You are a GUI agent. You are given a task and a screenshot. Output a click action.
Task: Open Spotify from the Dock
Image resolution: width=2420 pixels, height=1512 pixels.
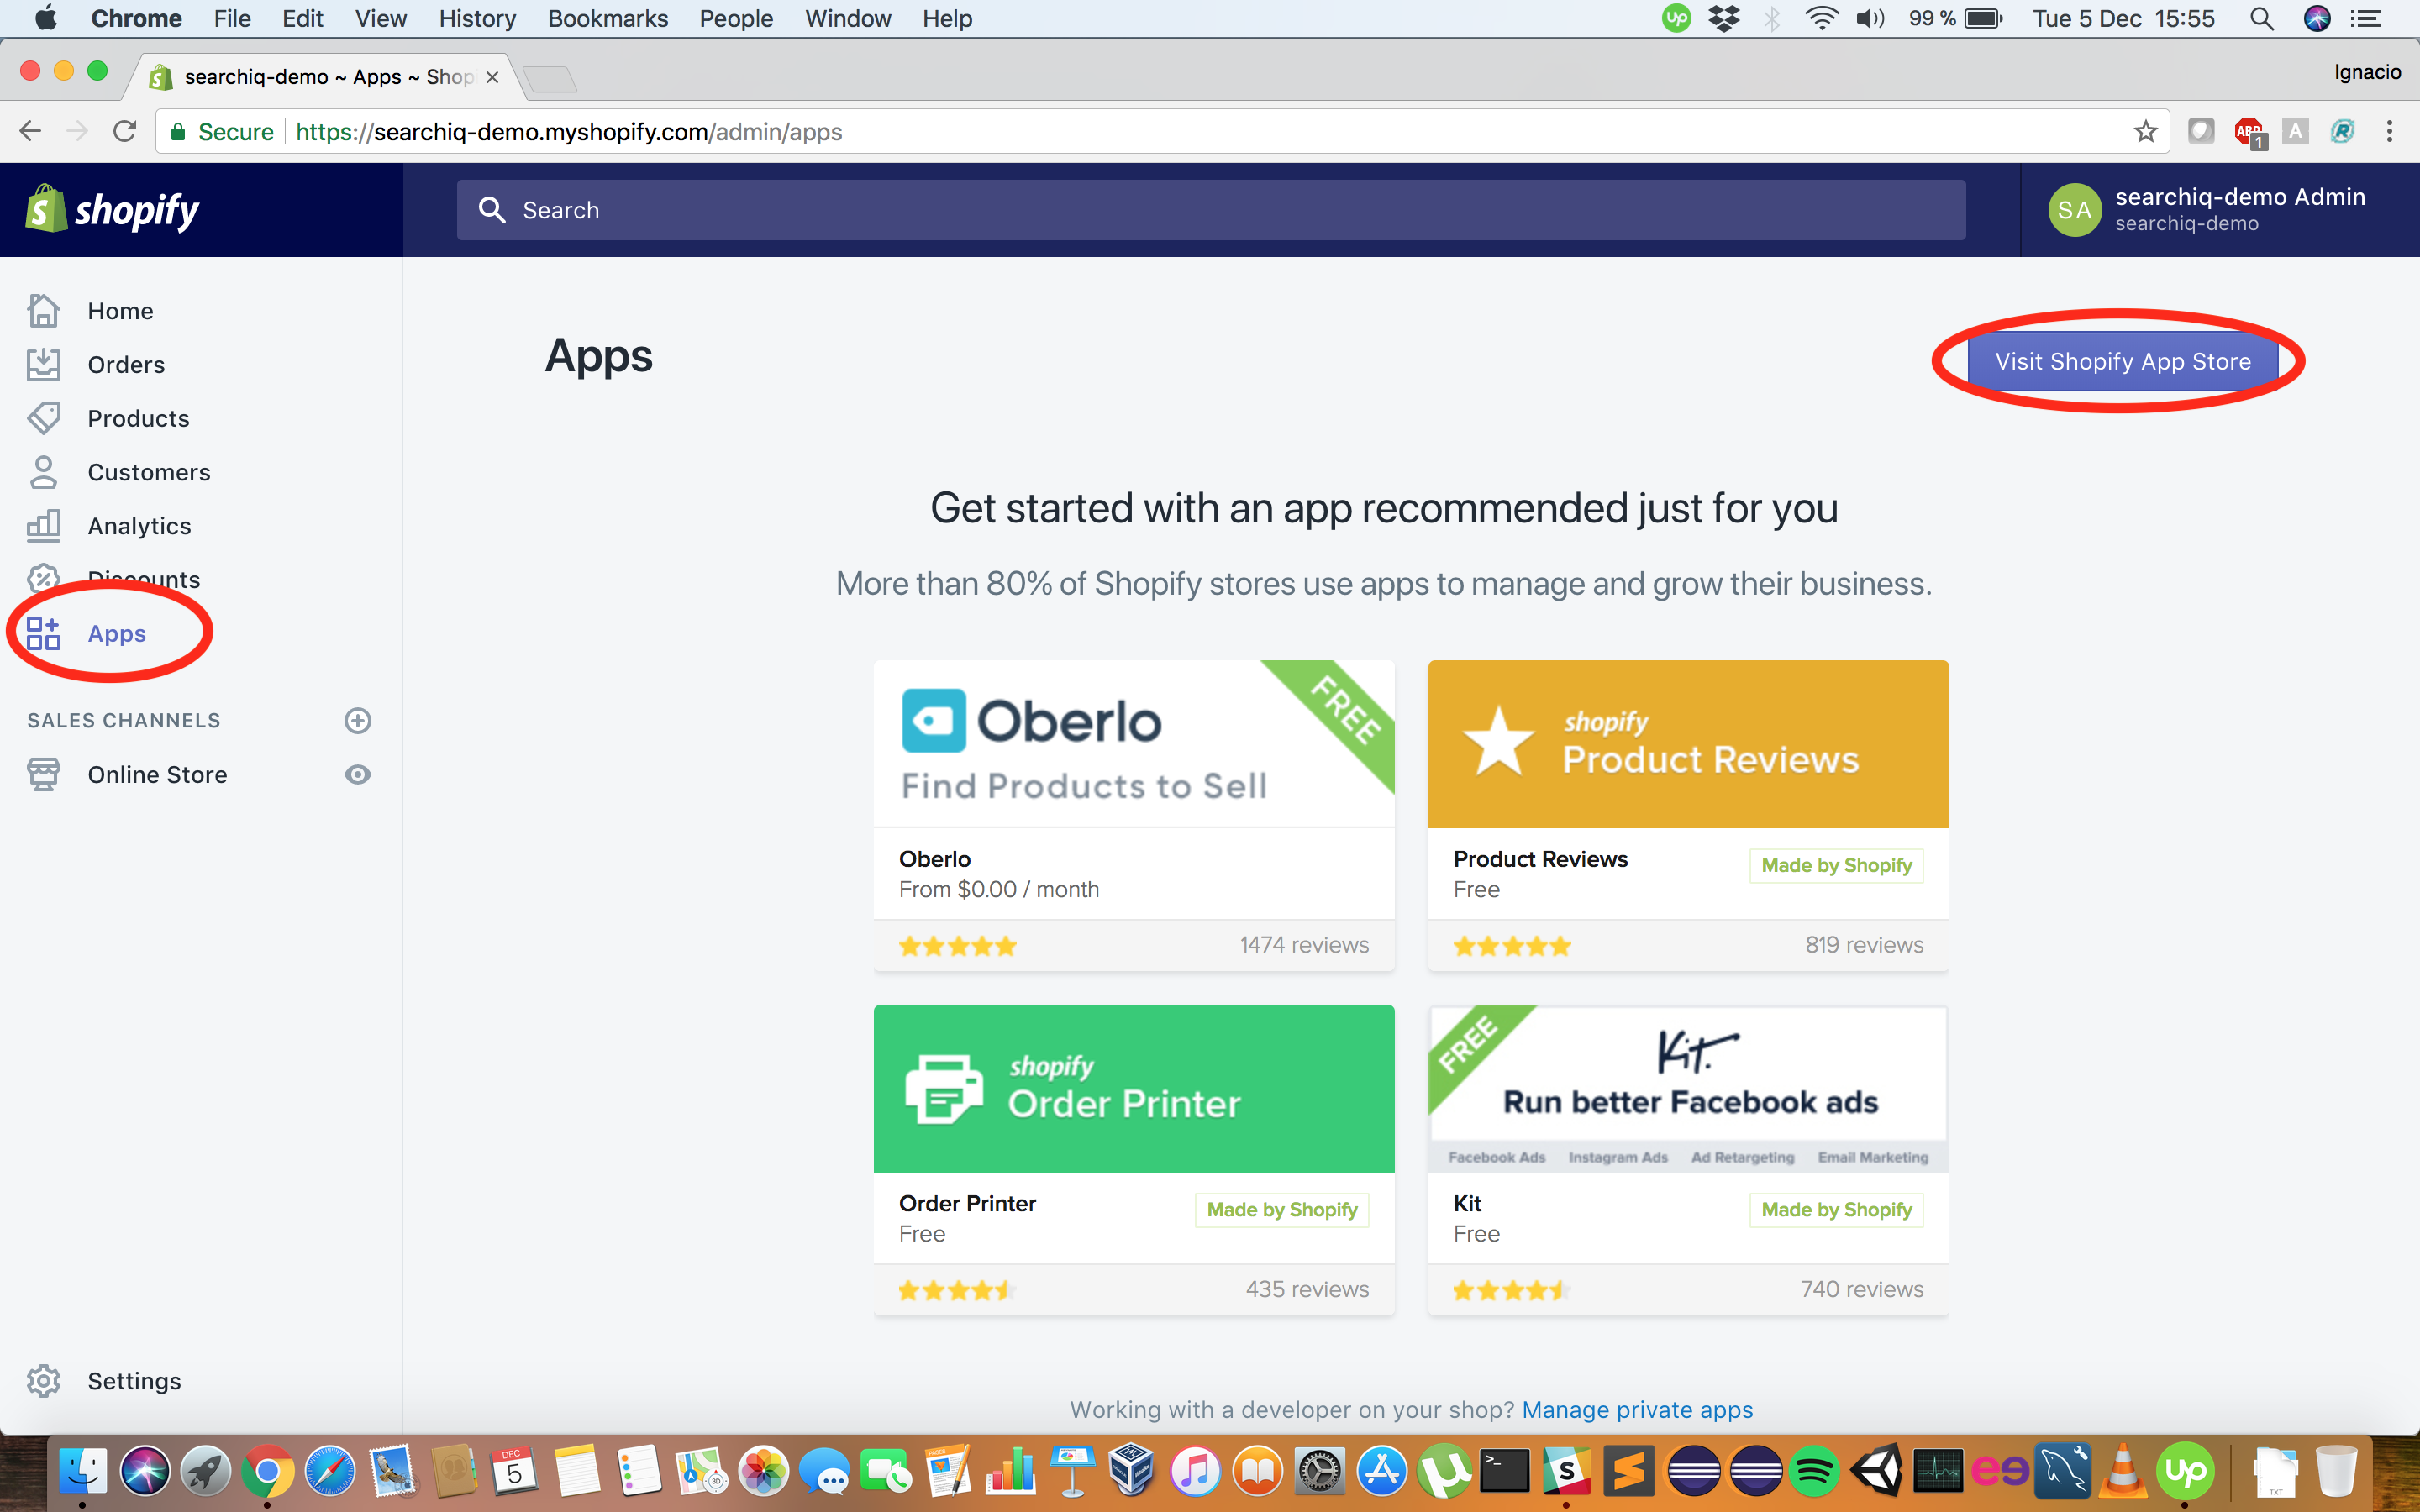point(1814,1471)
